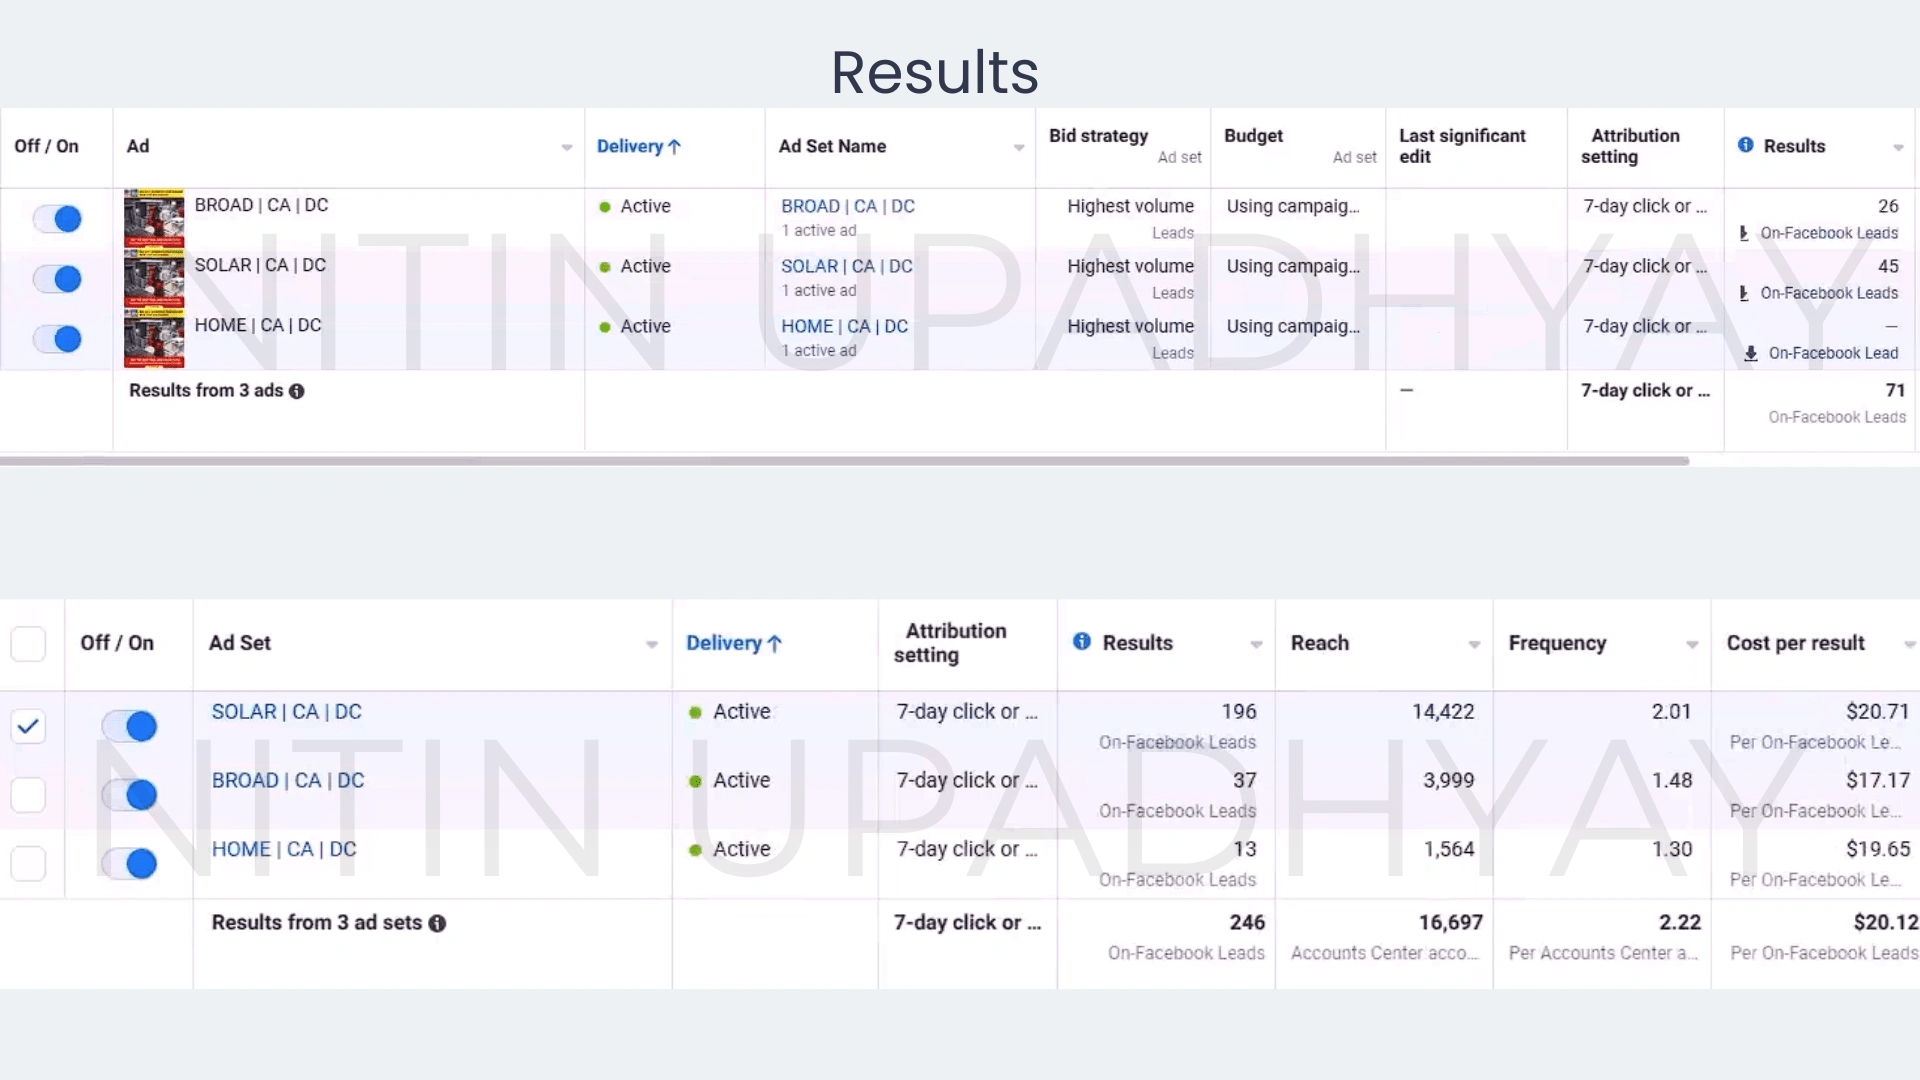This screenshot has width=1920, height=1080.
Task: Select the checkbox next to SOLAR ad set row
Action: click(29, 725)
